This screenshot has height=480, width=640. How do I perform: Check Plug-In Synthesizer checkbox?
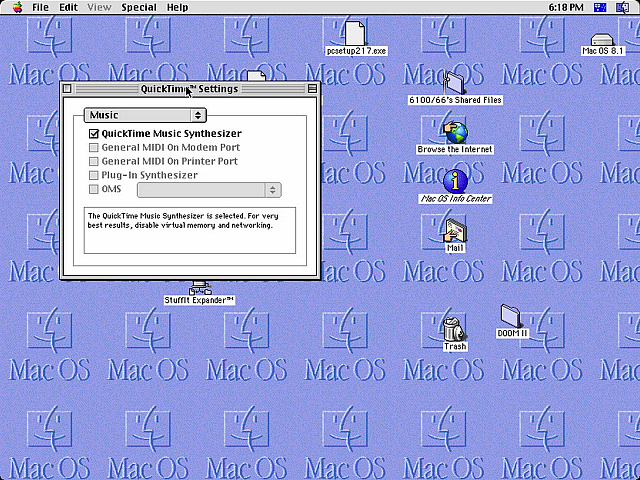(94, 175)
